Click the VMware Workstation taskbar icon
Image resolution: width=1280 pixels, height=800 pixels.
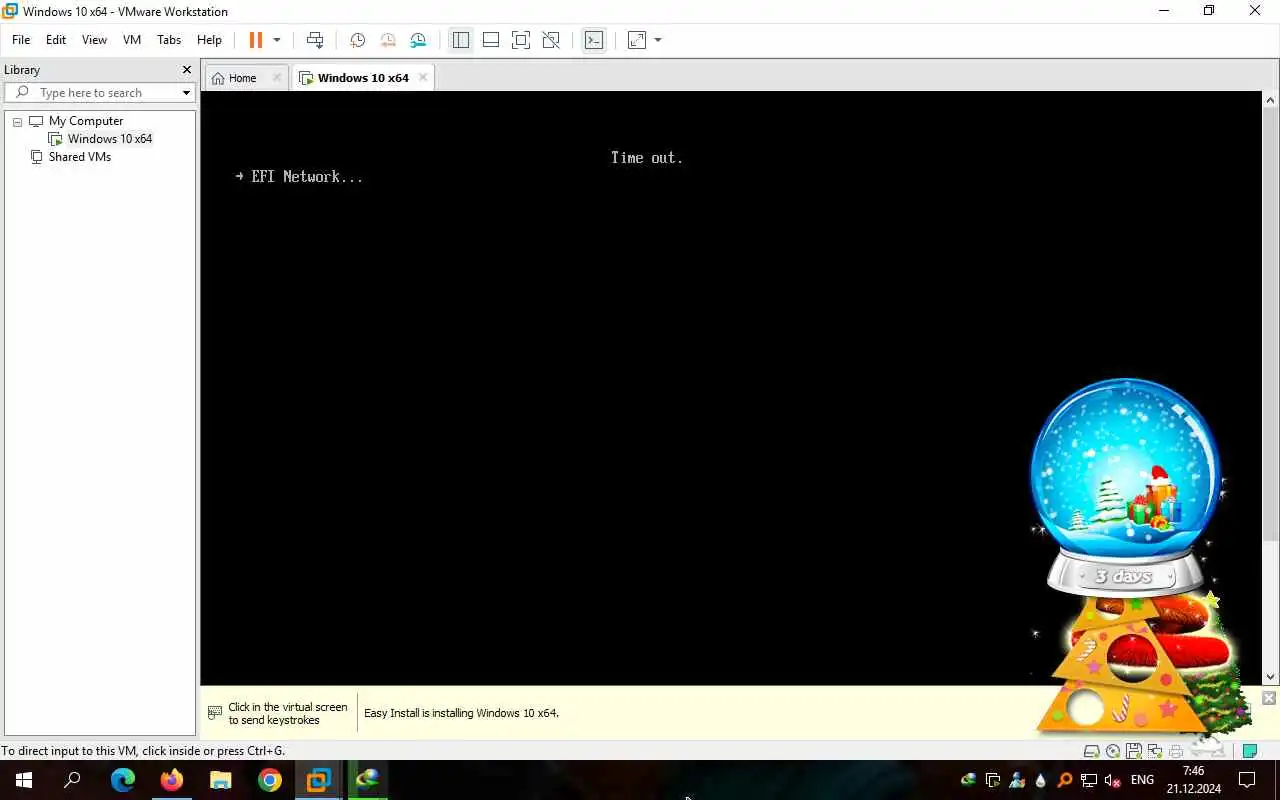point(318,780)
